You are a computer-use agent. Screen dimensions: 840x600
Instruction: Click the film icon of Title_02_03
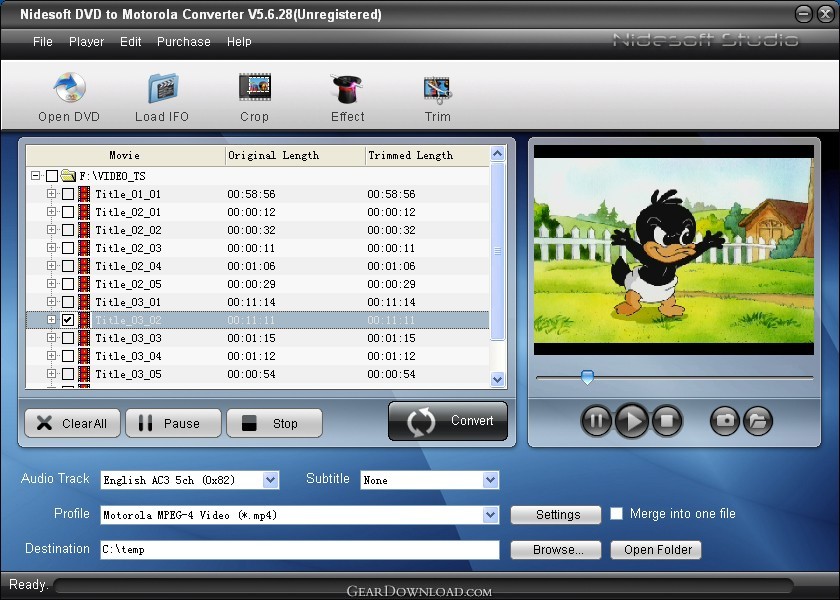84,248
